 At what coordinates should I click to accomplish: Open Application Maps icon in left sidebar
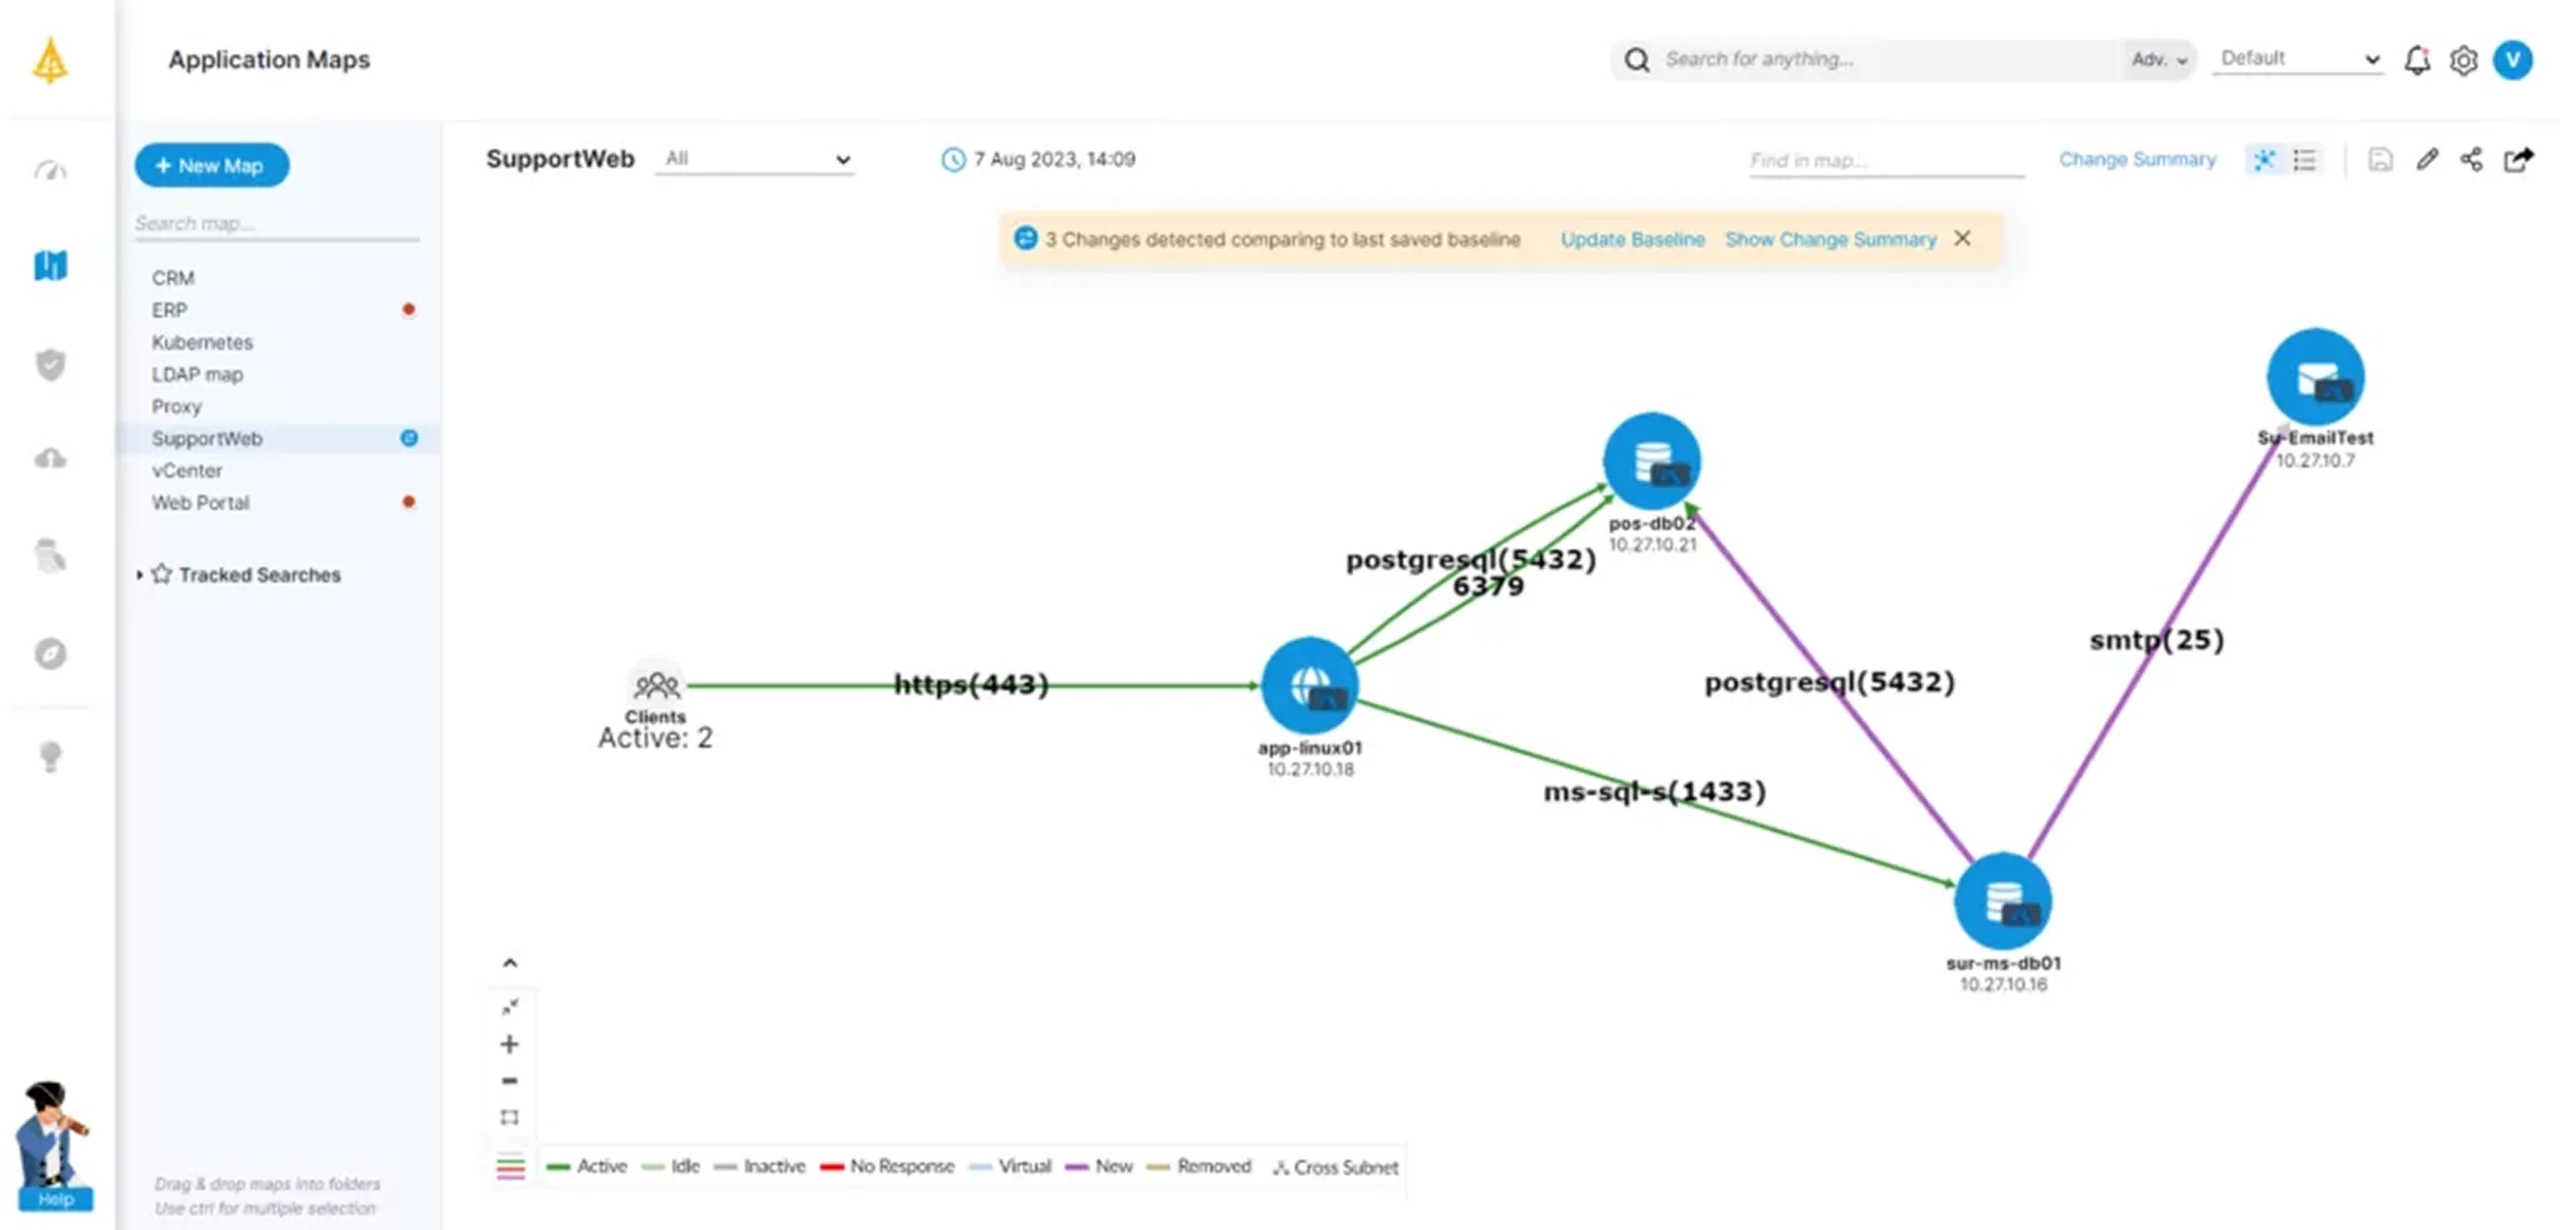pyautogui.click(x=51, y=266)
